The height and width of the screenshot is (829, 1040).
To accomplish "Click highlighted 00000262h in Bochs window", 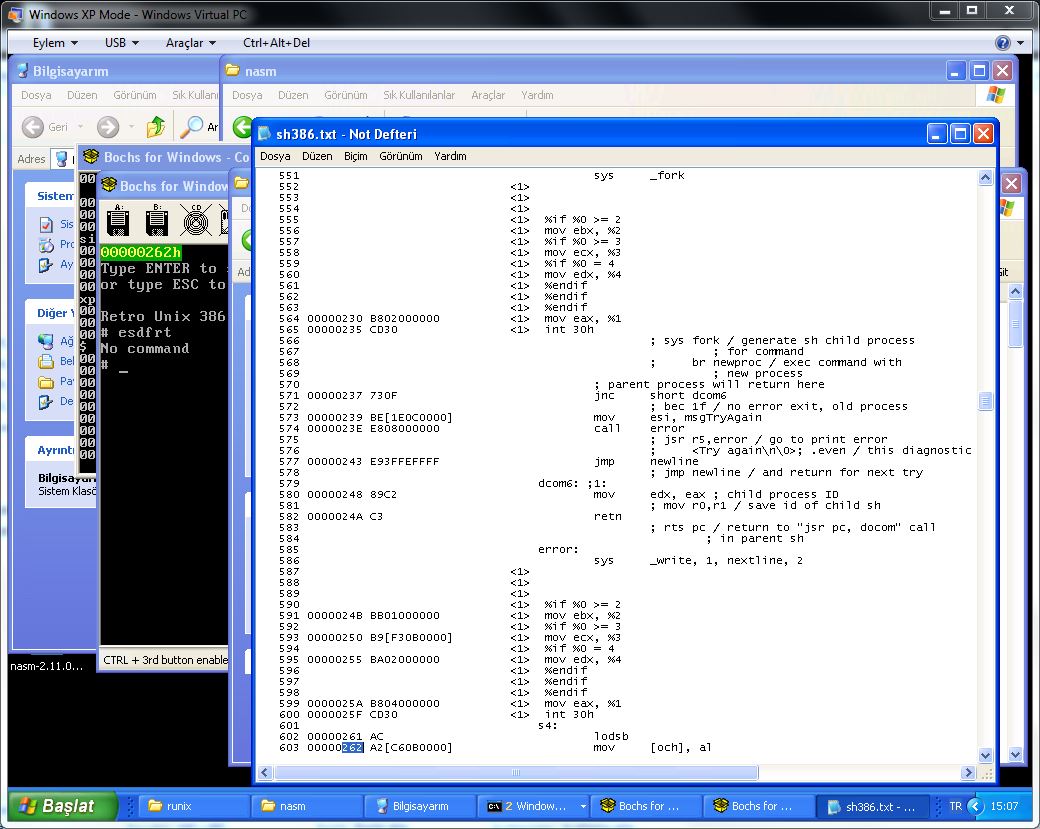I will coord(141,252).
